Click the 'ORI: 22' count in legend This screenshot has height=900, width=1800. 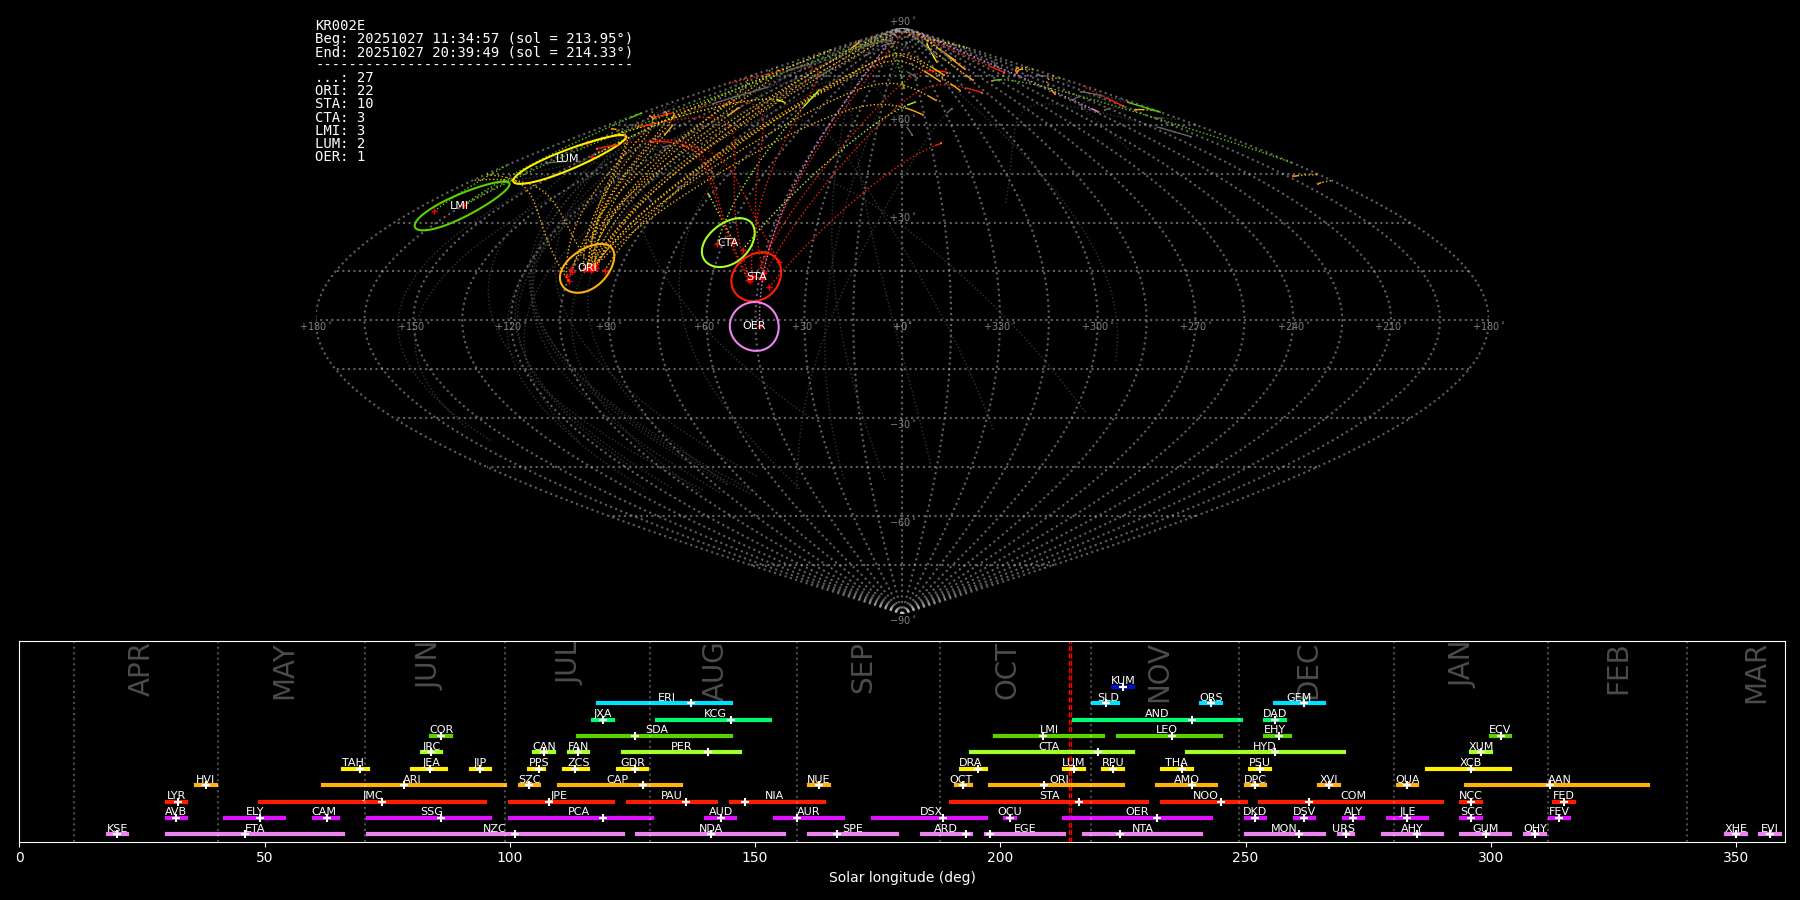(344, 91)
